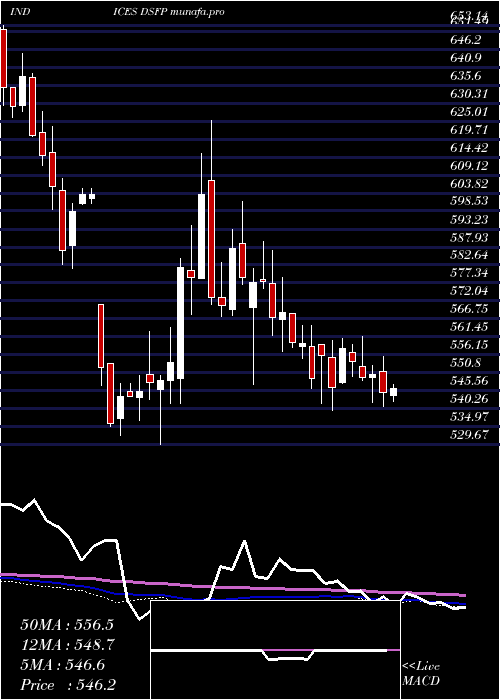Screen dimensions: 500x700
Task: Click the 640.9 price axis label
Action: pyautogui.click(x=466, y=58)
